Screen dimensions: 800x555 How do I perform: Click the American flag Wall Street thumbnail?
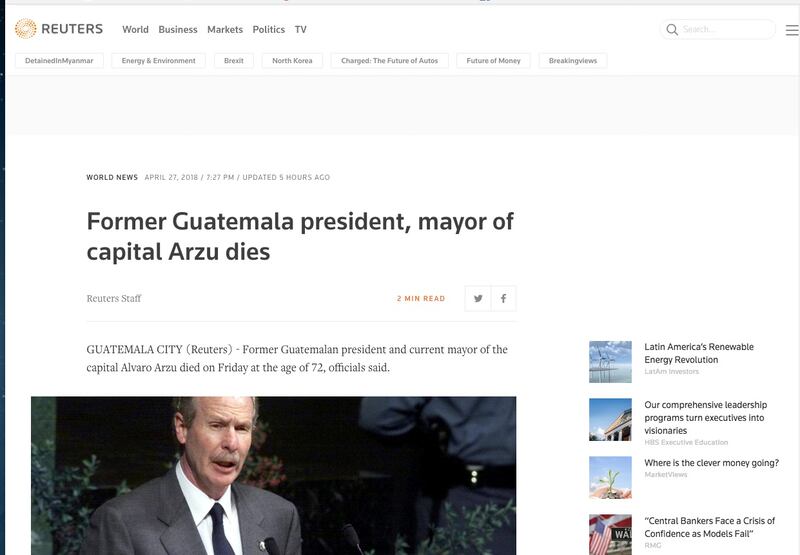(x=610, y=535)
